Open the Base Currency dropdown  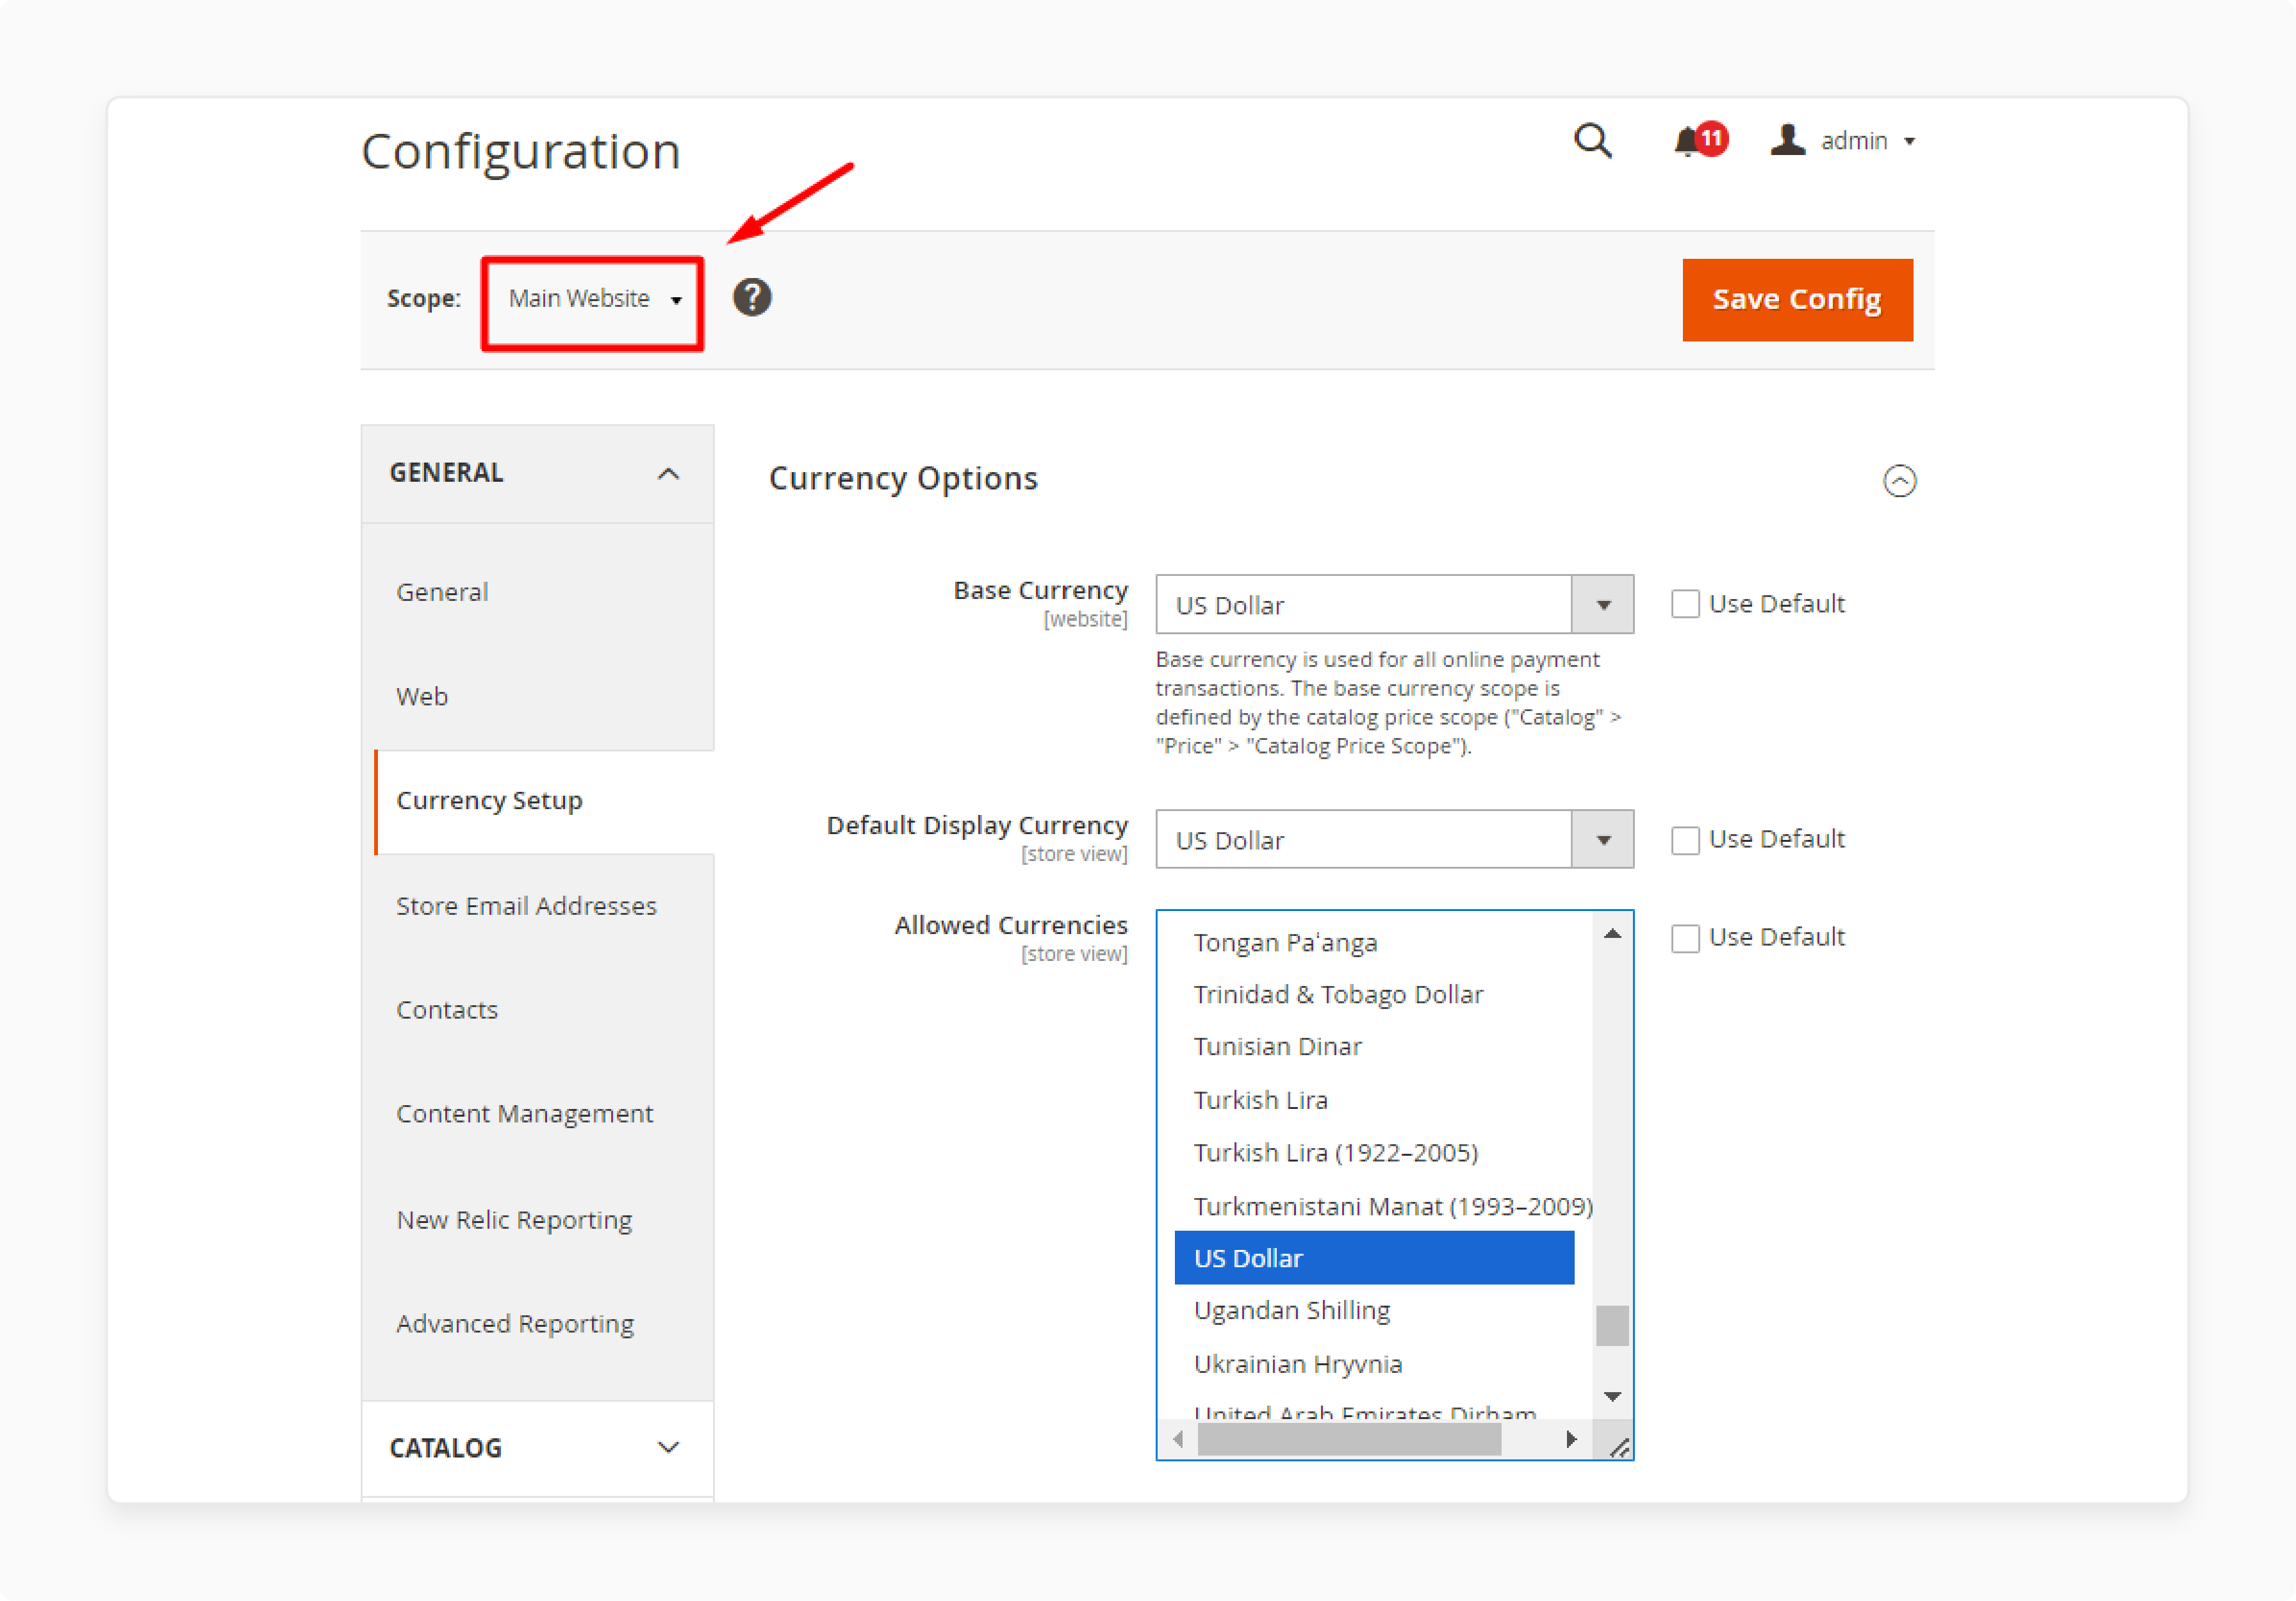coord(1394,604)
